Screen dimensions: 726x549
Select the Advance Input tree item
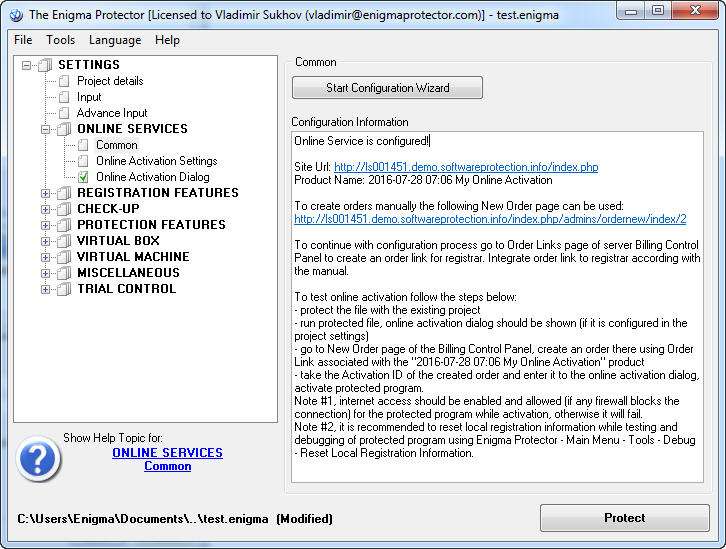click(112, 113)
